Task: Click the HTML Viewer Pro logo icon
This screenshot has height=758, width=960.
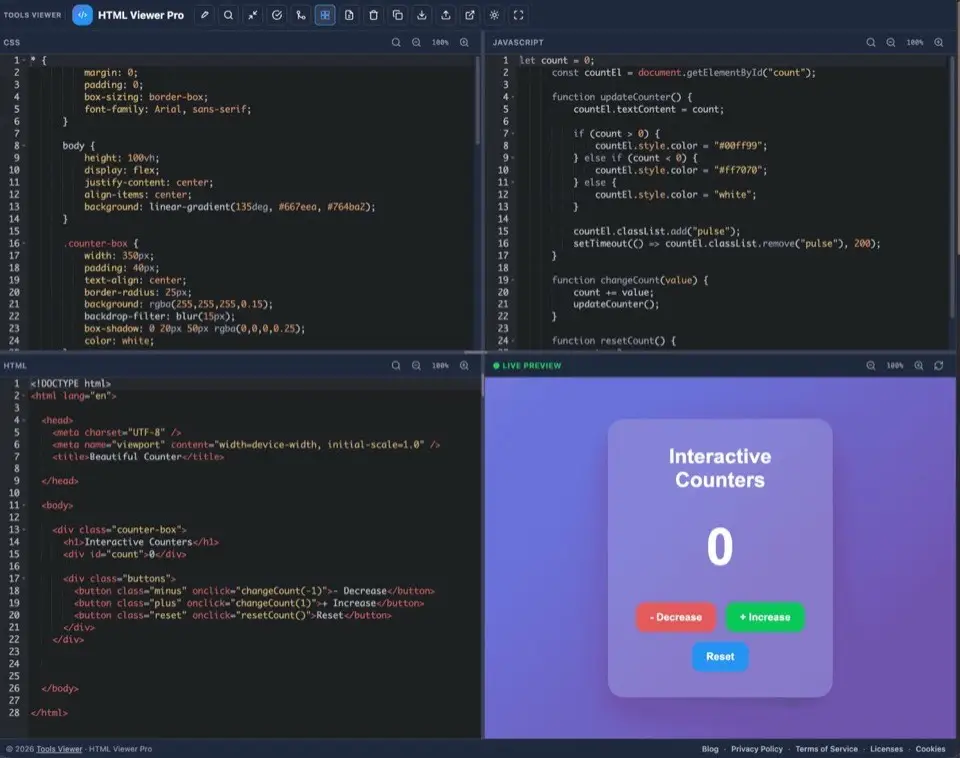Action: (83, 15)
